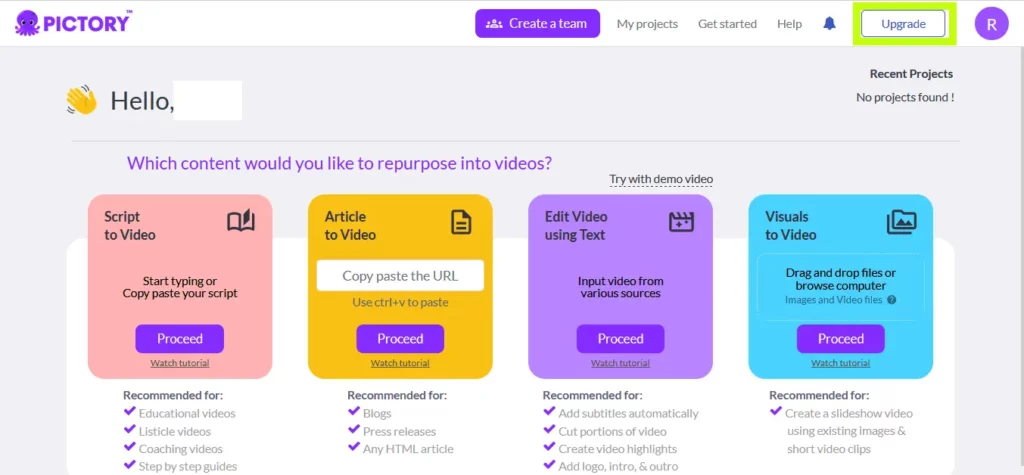Open Watch tutorial for Edit Video using Text

pos(620,363)
